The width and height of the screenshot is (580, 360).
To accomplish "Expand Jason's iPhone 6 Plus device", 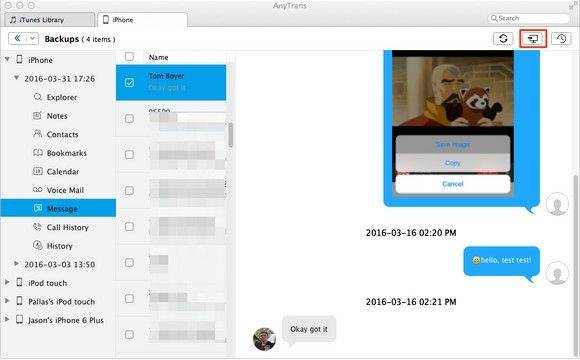I will [x=7, y=319].
